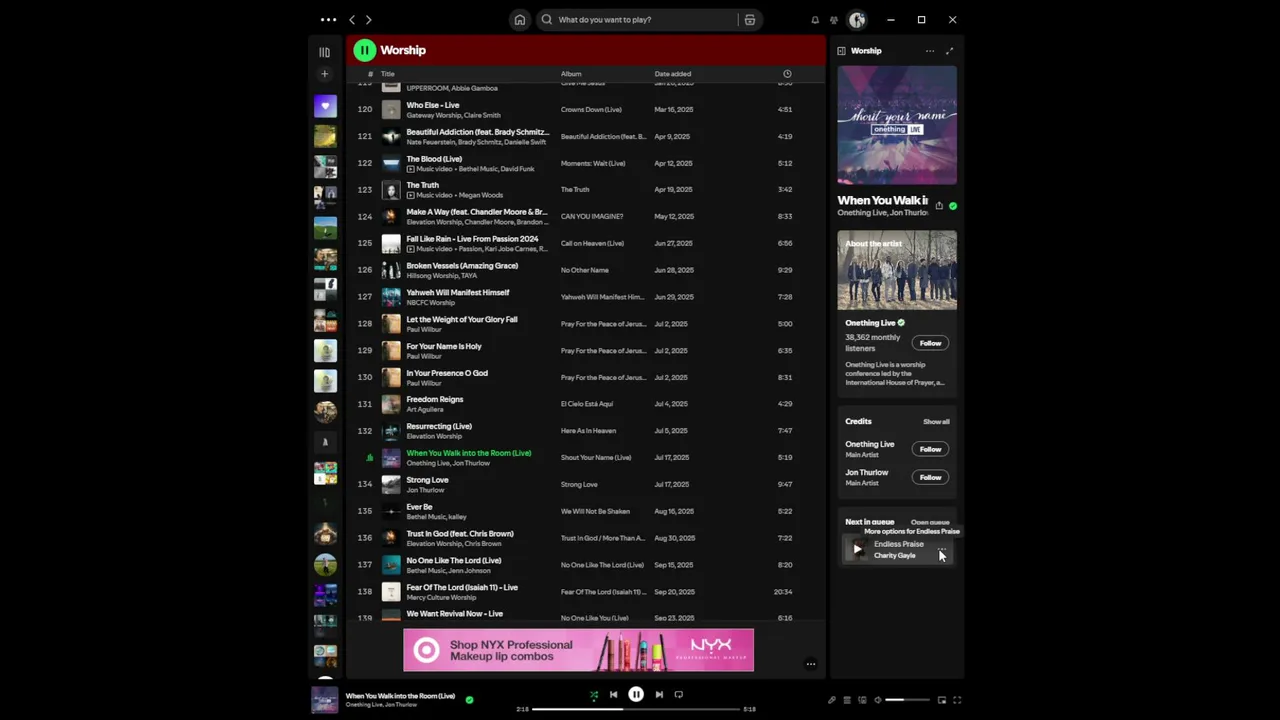
Task: Click the video icon under The Blood (Live)
Action: [410, 169]
